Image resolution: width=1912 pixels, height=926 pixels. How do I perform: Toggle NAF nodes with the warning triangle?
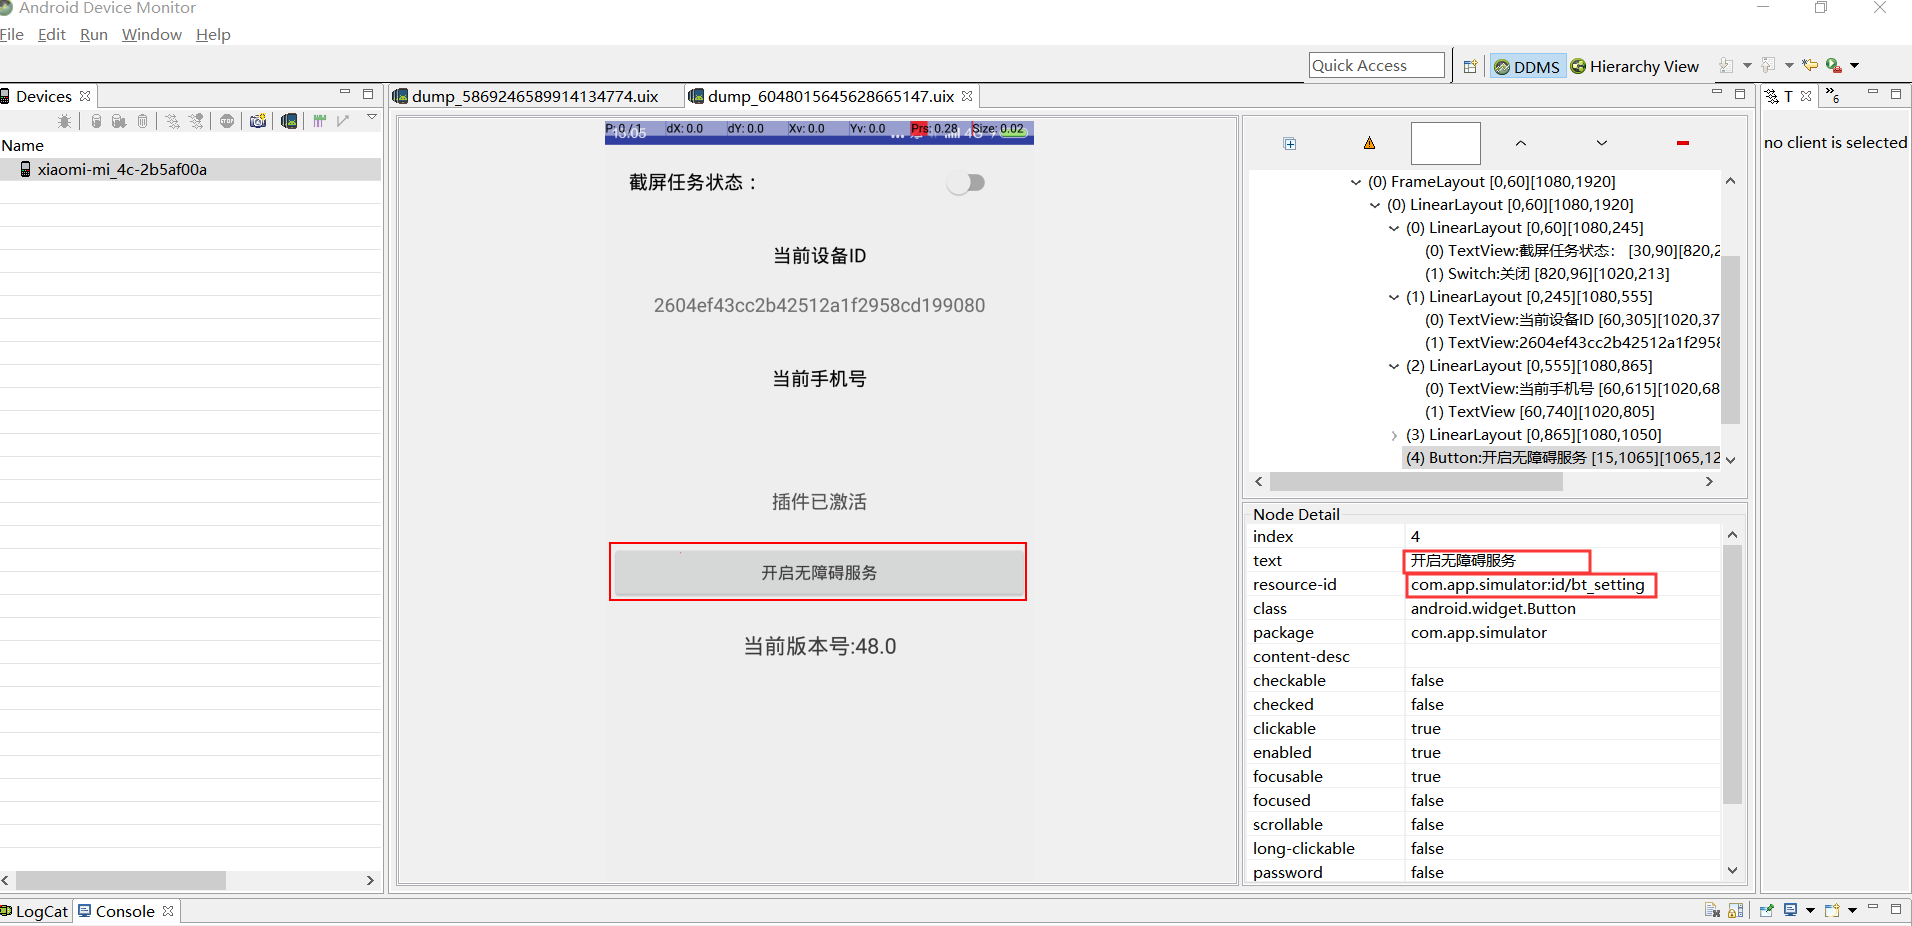(x=1369, y=143)
